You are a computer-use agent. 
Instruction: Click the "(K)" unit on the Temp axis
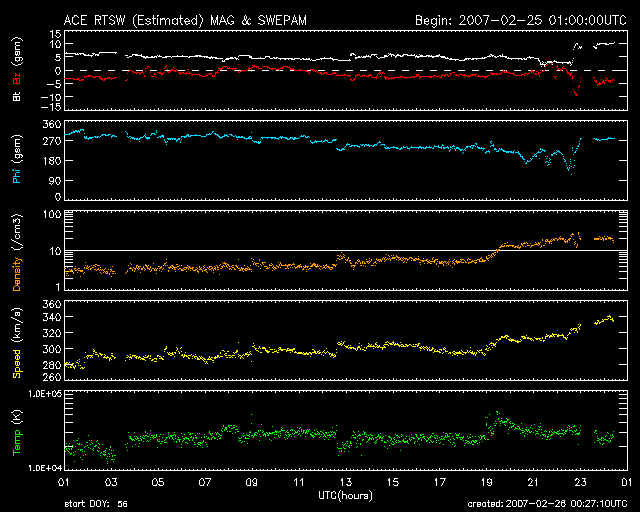18,418
